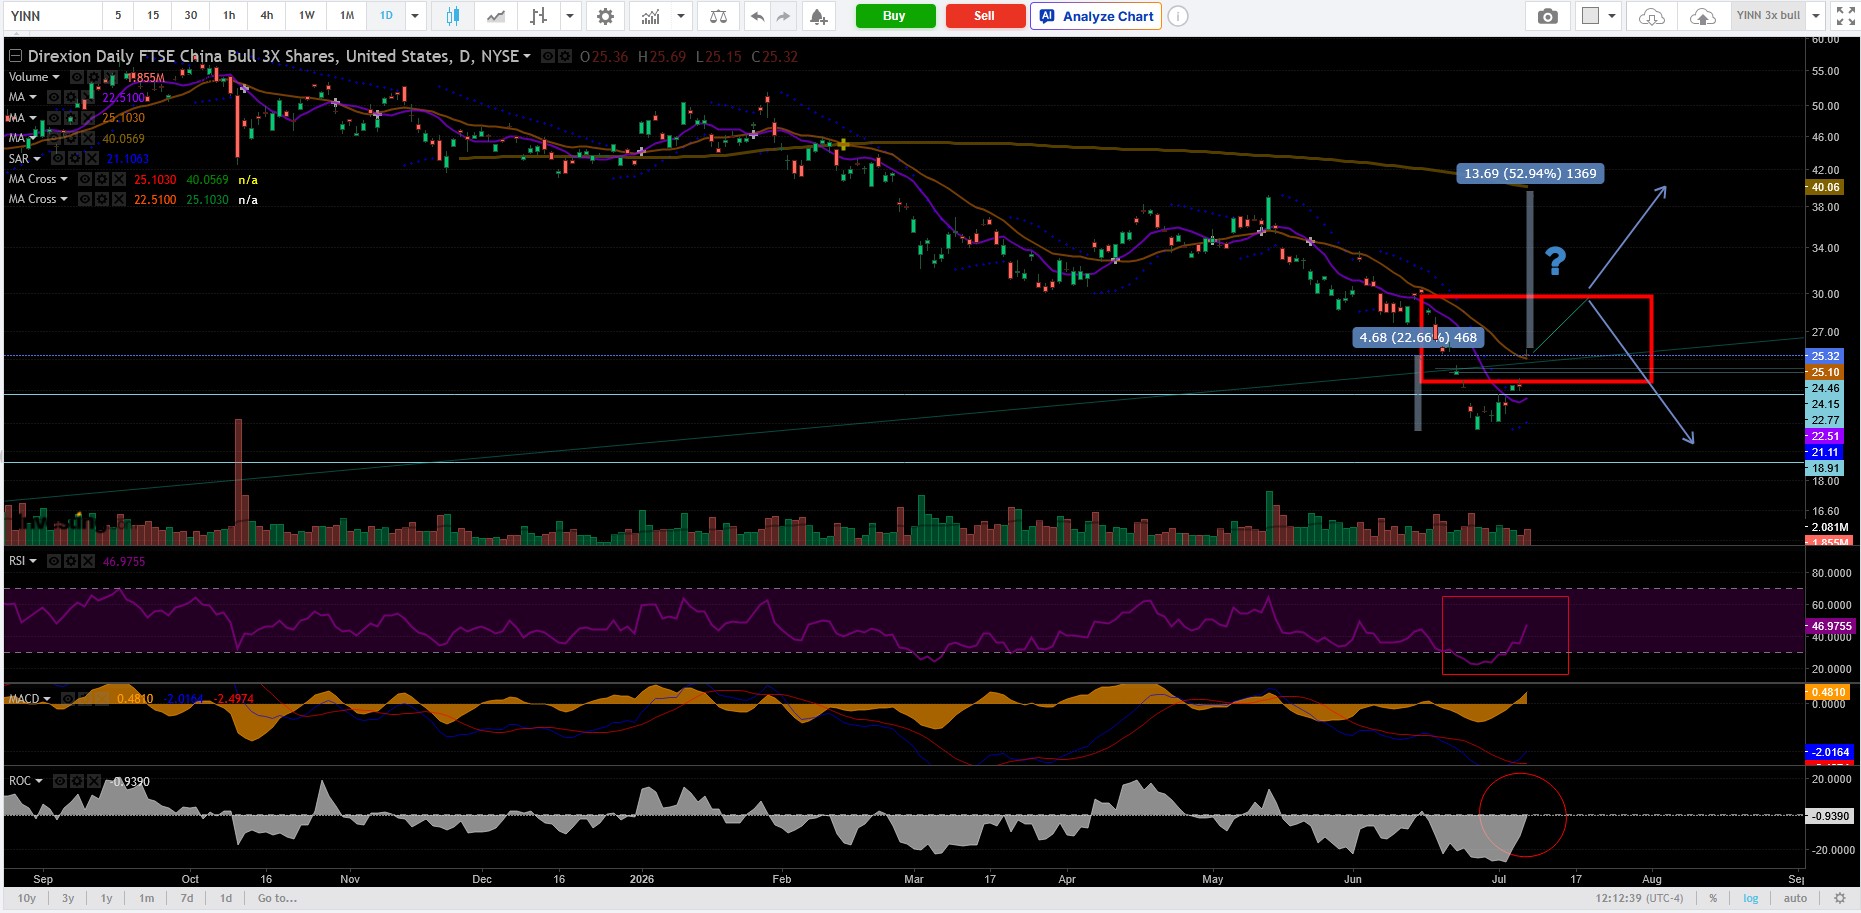1861x913 pixels.
Task: Open the layout color square selector
Action: coord(1590,16)
